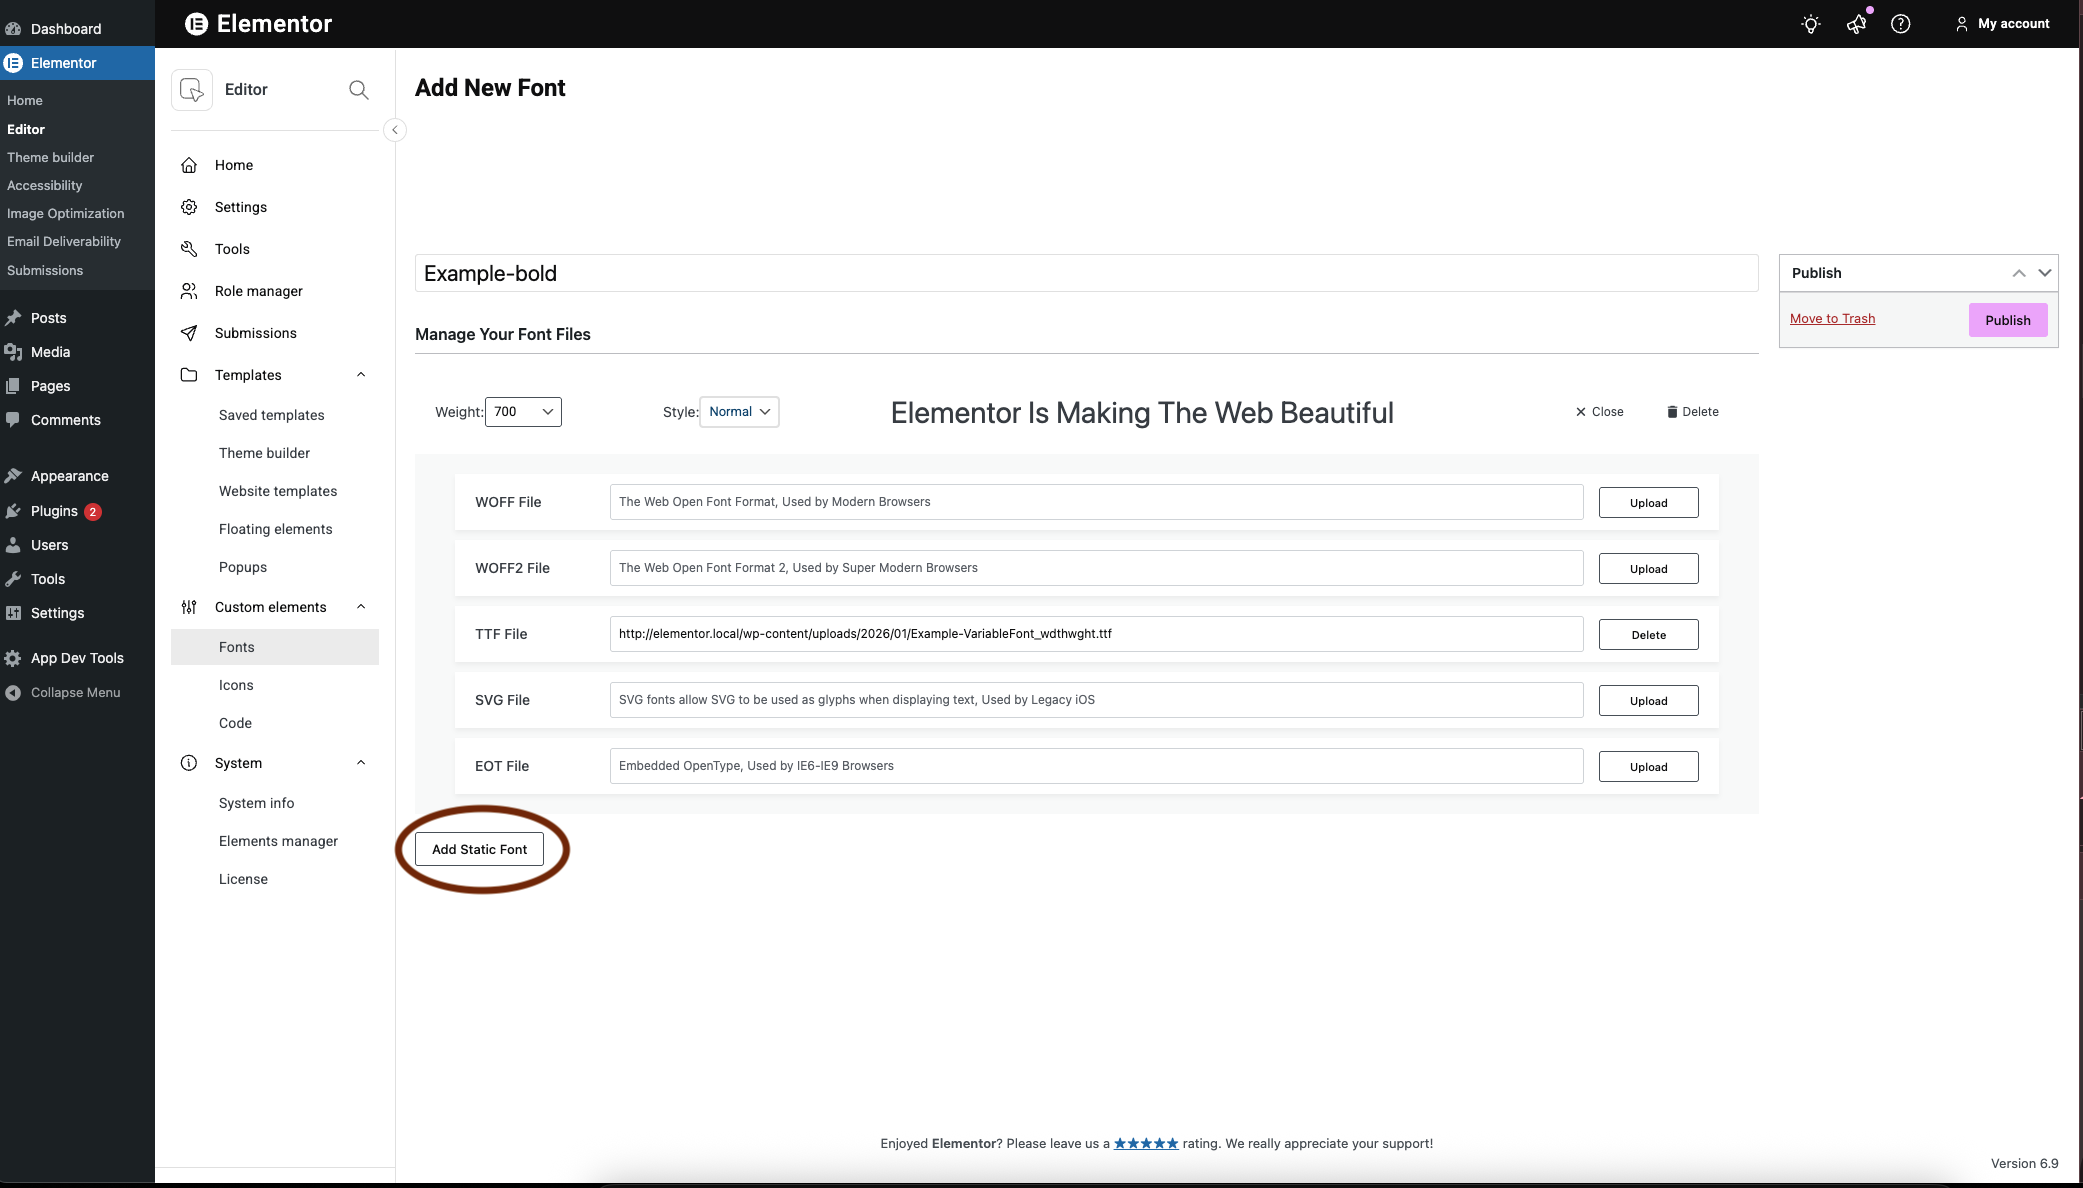Screen dimensions: 2083x1188
Task: Open the megaphone what's new notifications
Action: pyautogui.click(x=1856, y=24)
